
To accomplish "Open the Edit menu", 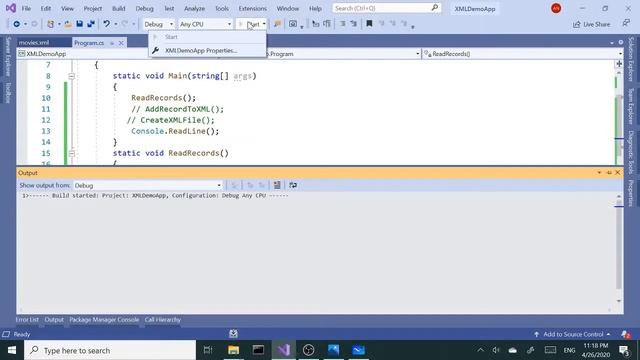I will click(46, 8).
